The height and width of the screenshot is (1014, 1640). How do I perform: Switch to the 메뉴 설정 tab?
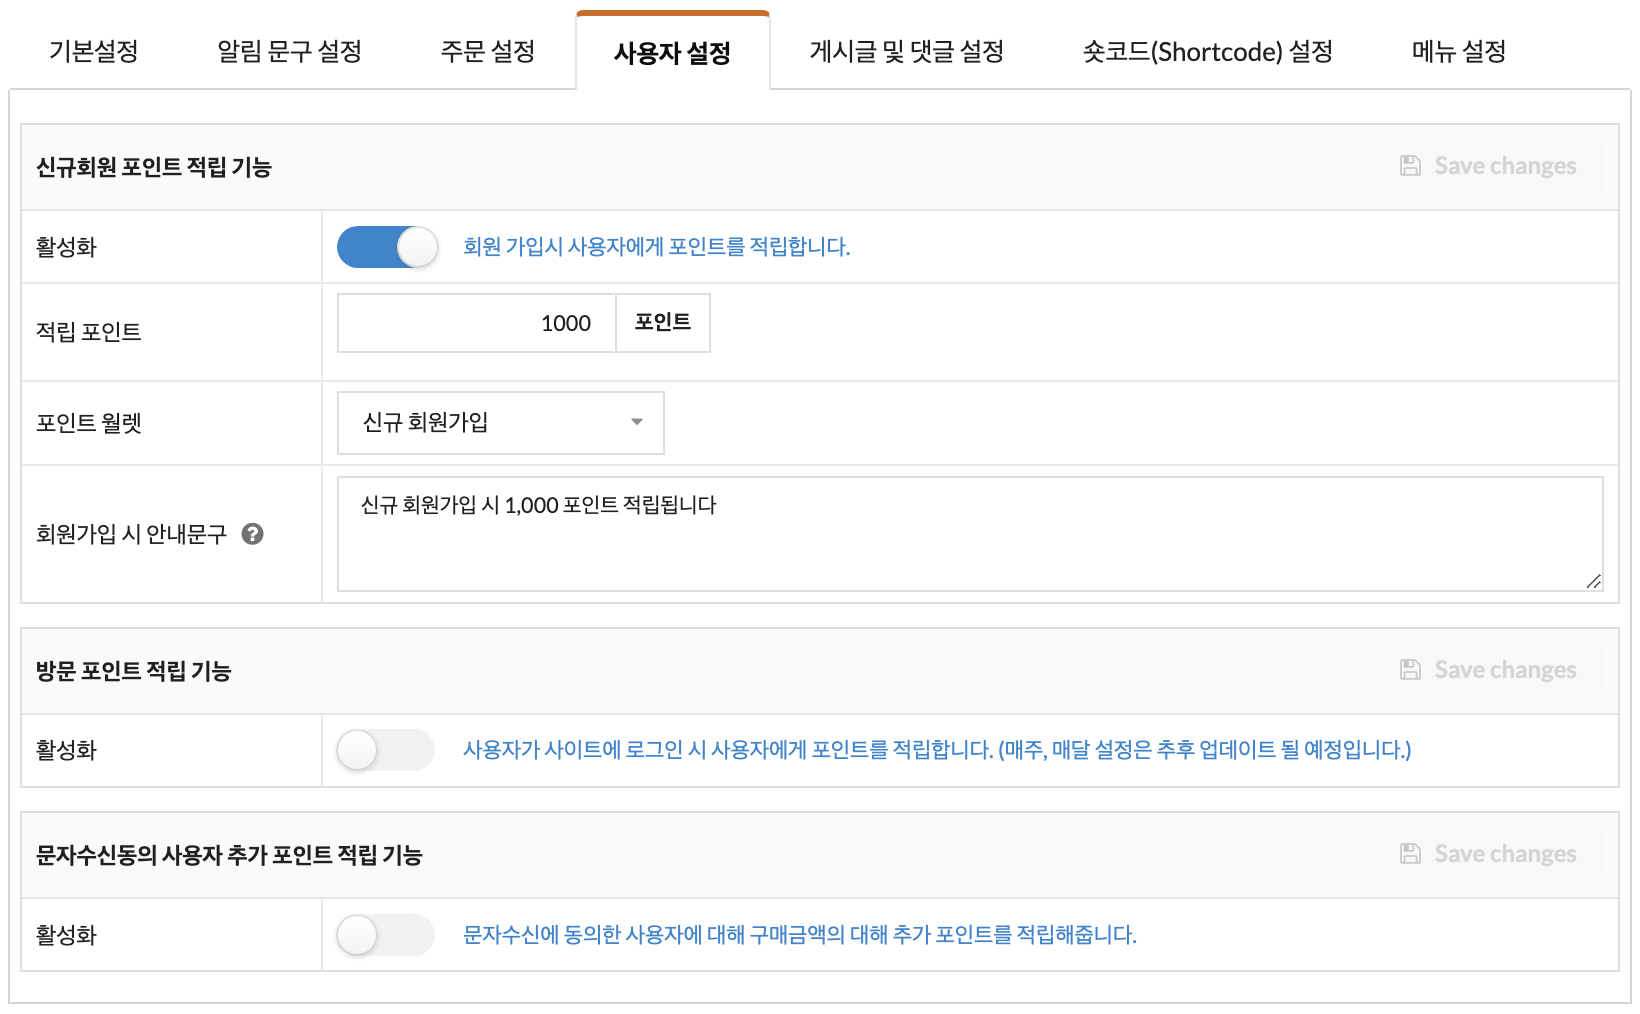pos(1458,51)
